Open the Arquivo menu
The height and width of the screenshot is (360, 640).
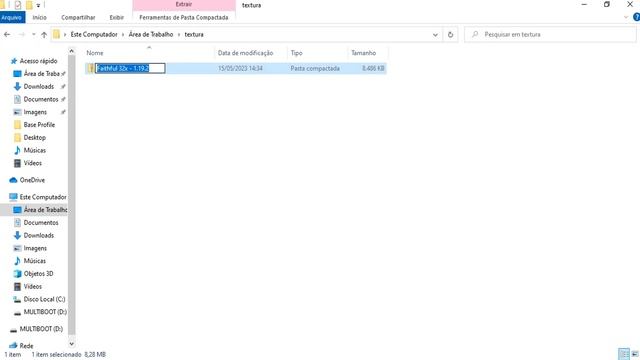point(12,18)
